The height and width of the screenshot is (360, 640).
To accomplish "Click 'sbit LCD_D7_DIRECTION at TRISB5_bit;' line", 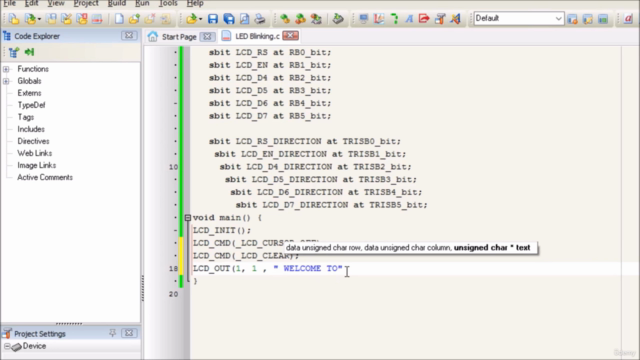I will pos(331,205).
